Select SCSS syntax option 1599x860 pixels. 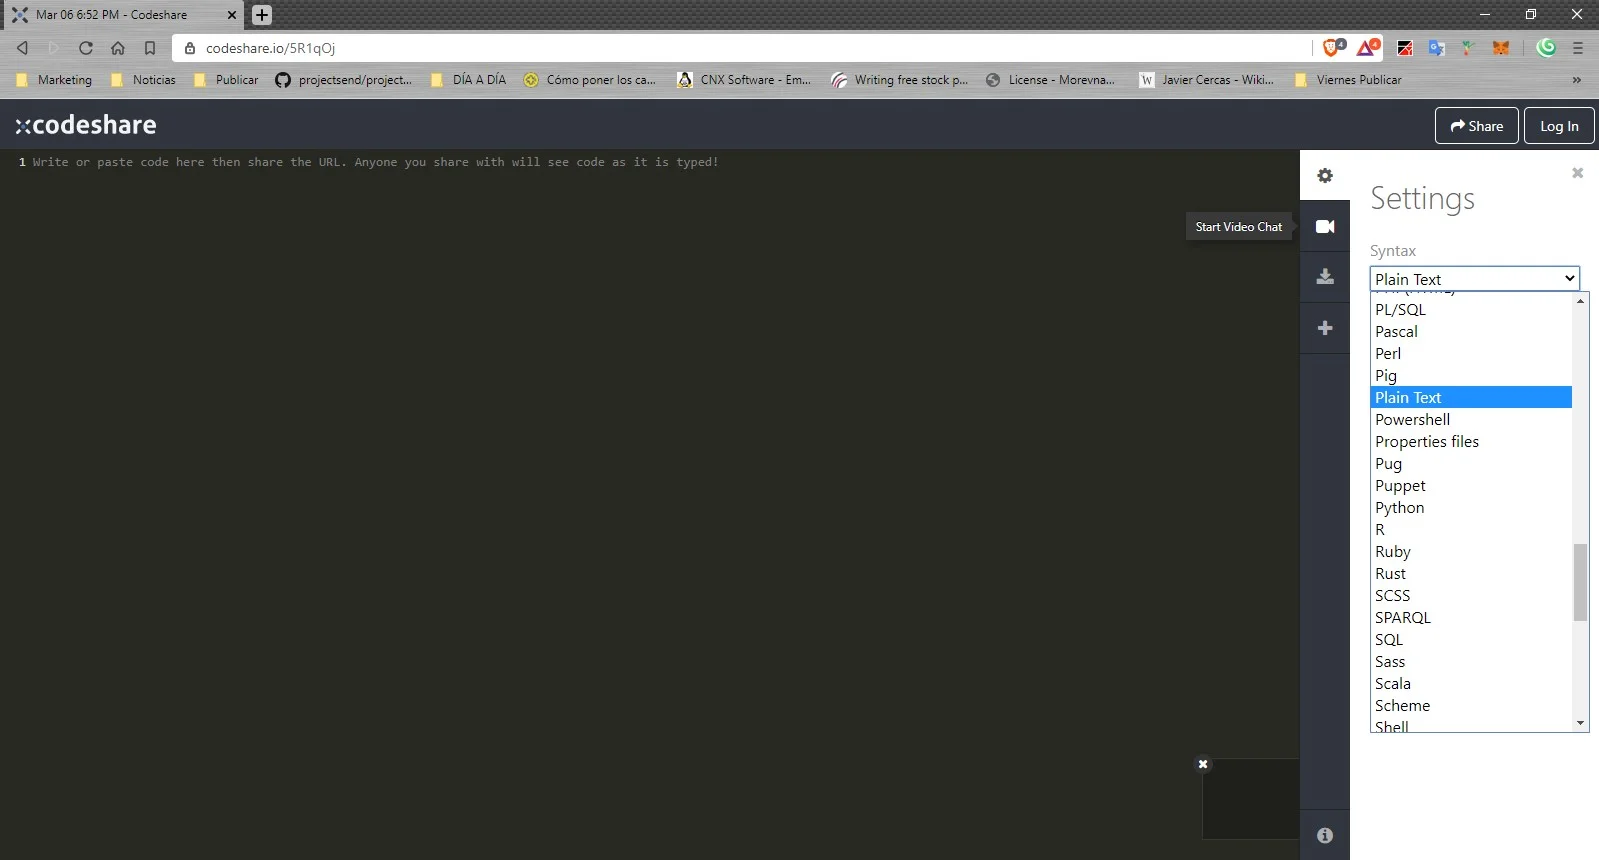1471,596
